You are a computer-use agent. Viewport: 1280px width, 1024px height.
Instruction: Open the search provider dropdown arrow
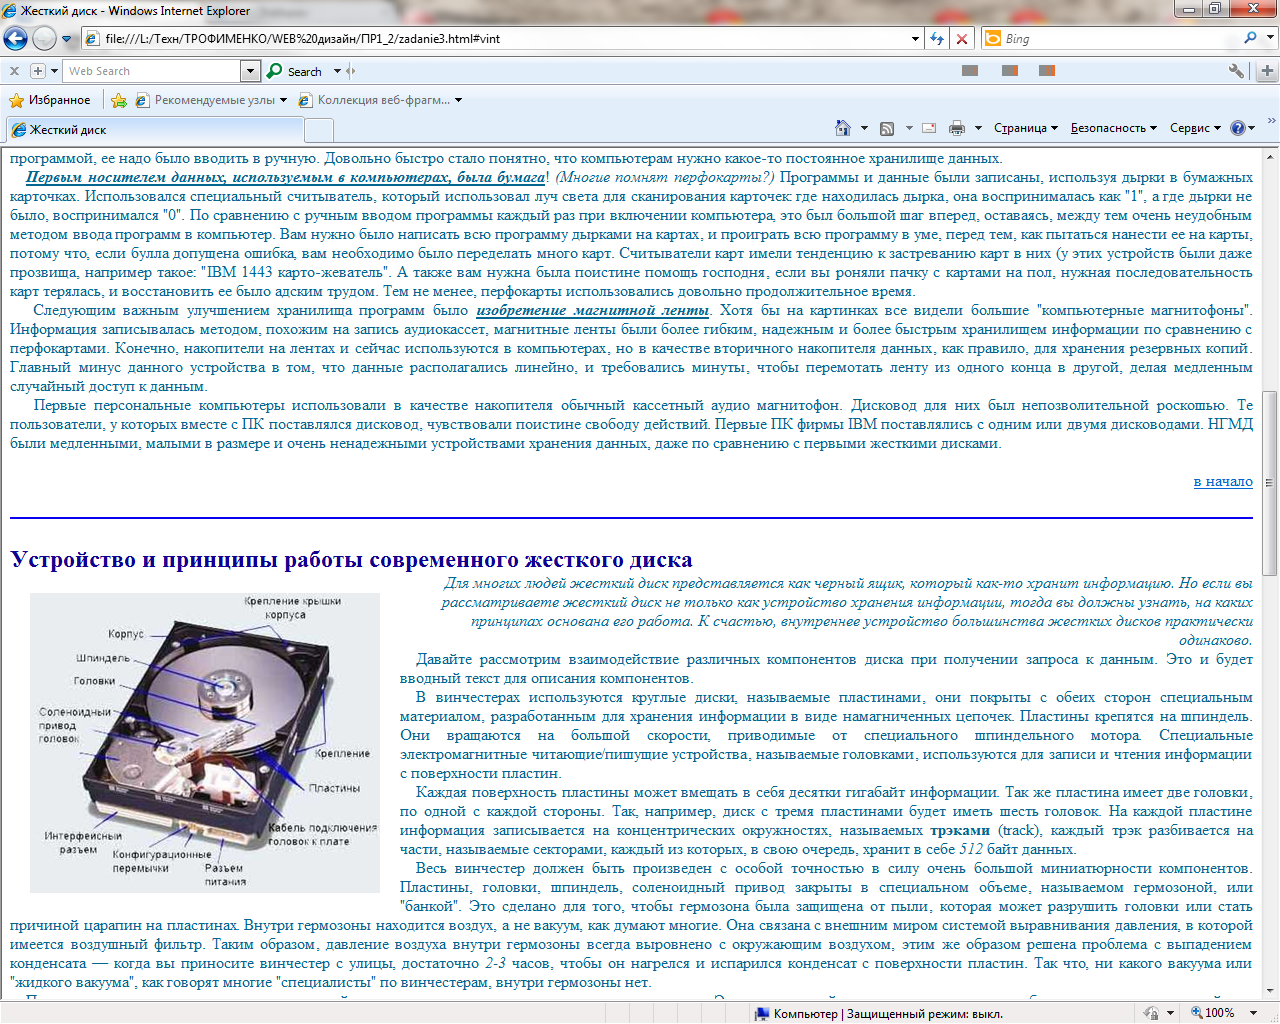[x=1271, y=38]
